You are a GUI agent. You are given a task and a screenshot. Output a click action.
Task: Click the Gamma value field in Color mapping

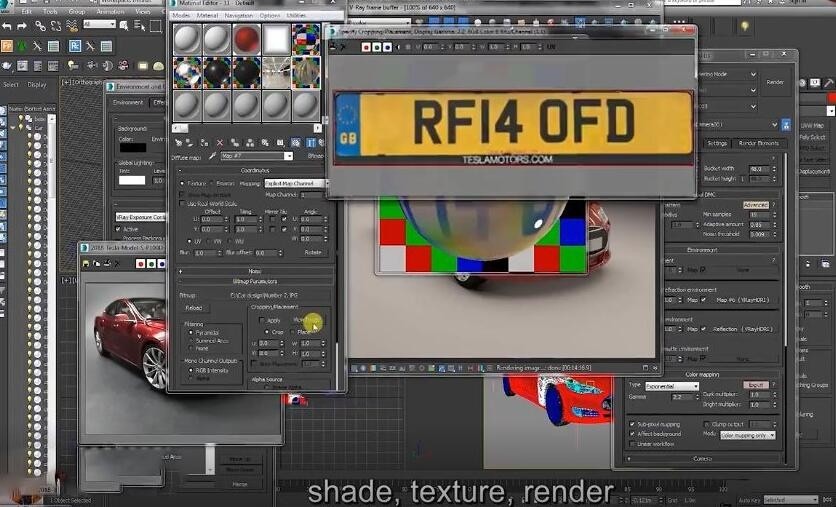(680, 397)
